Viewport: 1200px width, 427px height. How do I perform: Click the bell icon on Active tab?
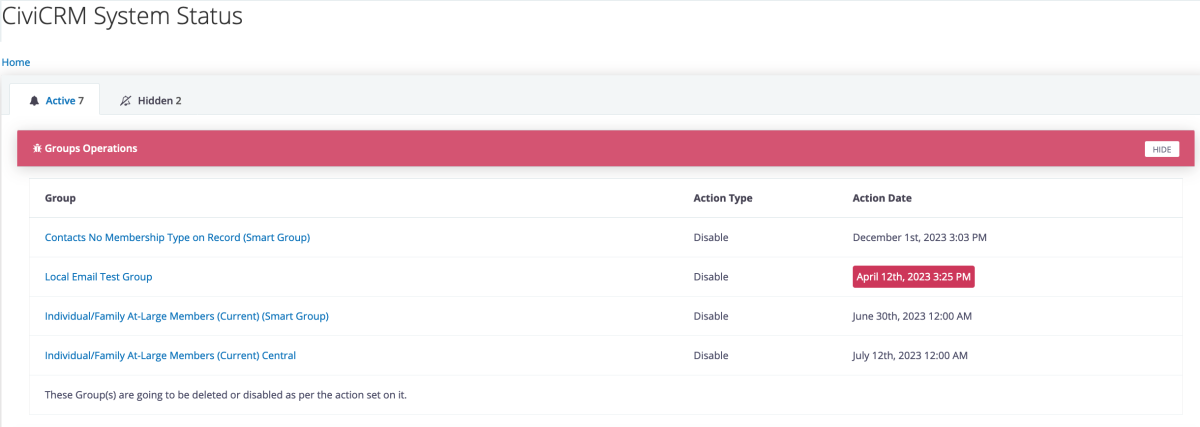coord(34,101)
